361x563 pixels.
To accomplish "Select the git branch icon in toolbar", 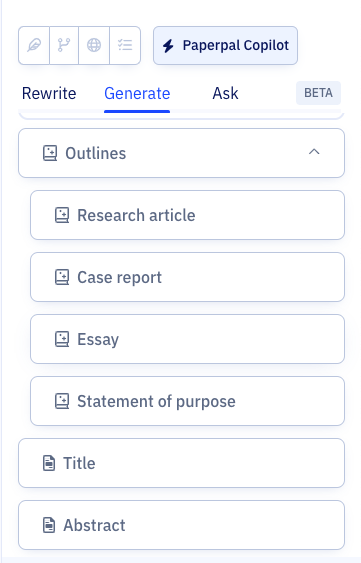I will (64, 45).
